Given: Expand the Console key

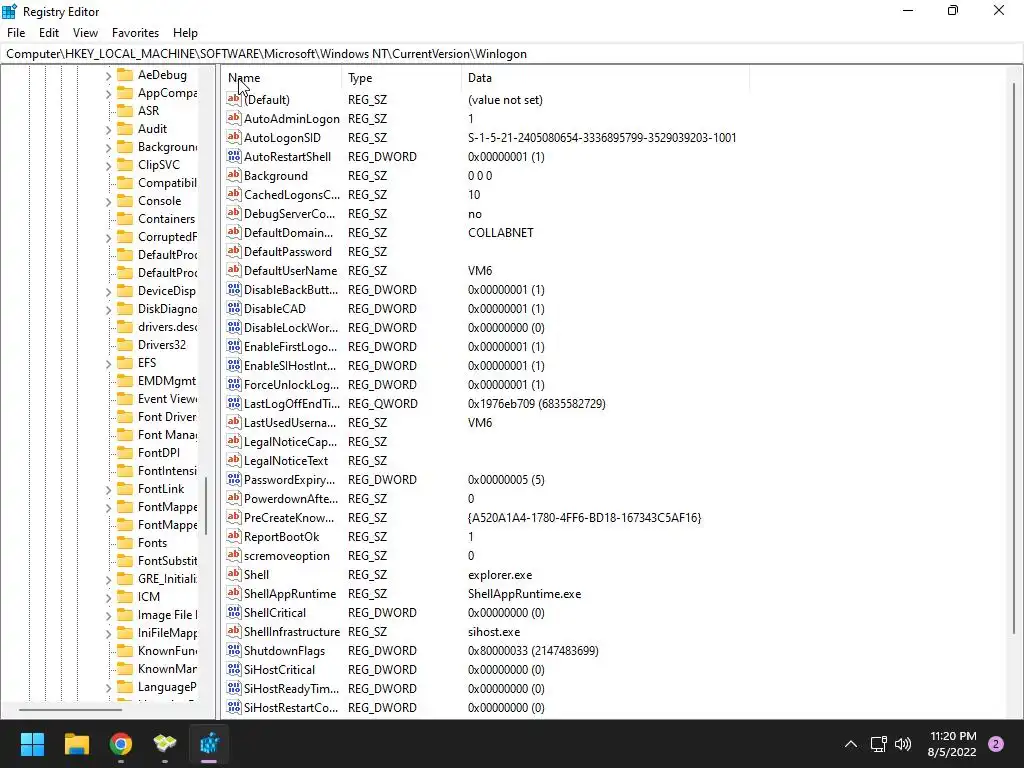Looking at the screenshot, I should click(108, 201).
